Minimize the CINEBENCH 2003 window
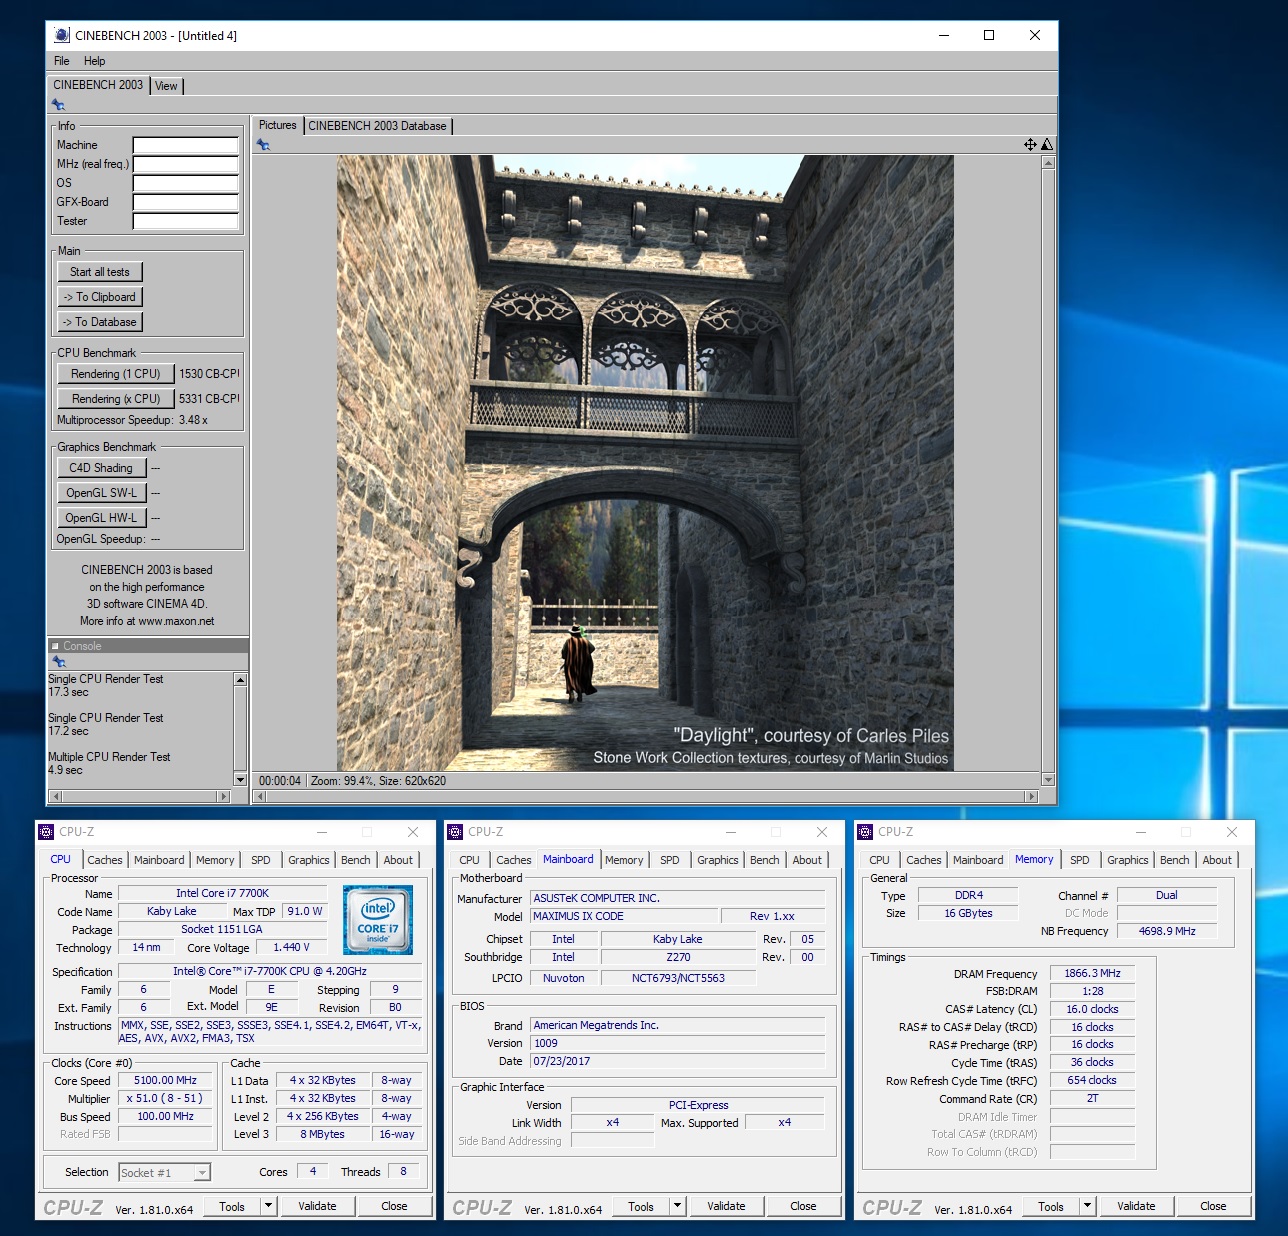1288x1236 pixels. coord(943,35)
